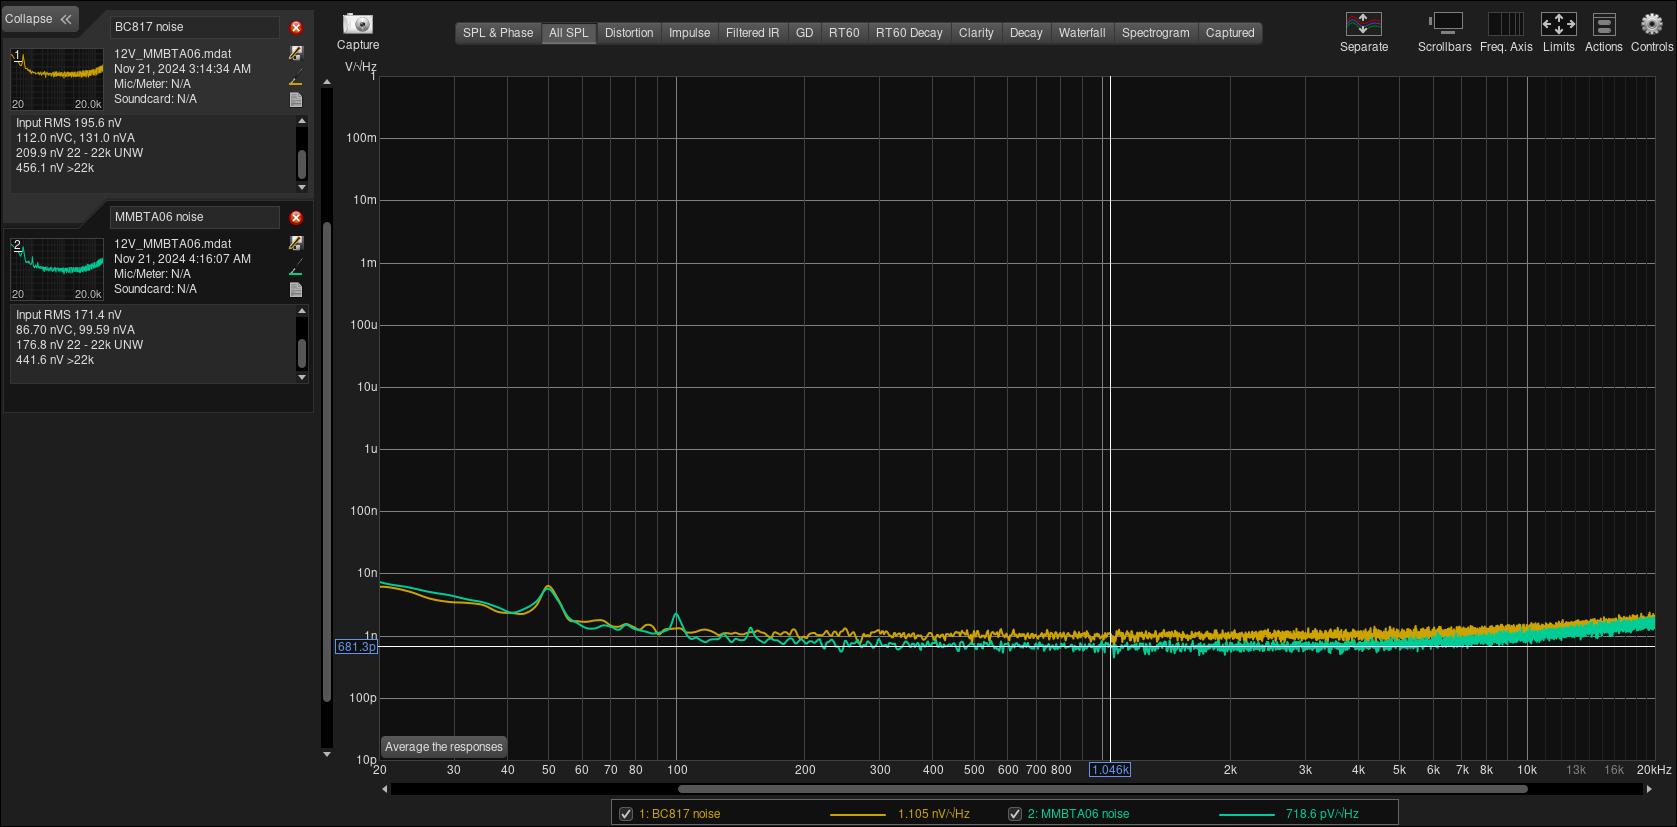Switch to the RT60 Decay tab
The image size is (1677, 827).
[x=909, y=33]
